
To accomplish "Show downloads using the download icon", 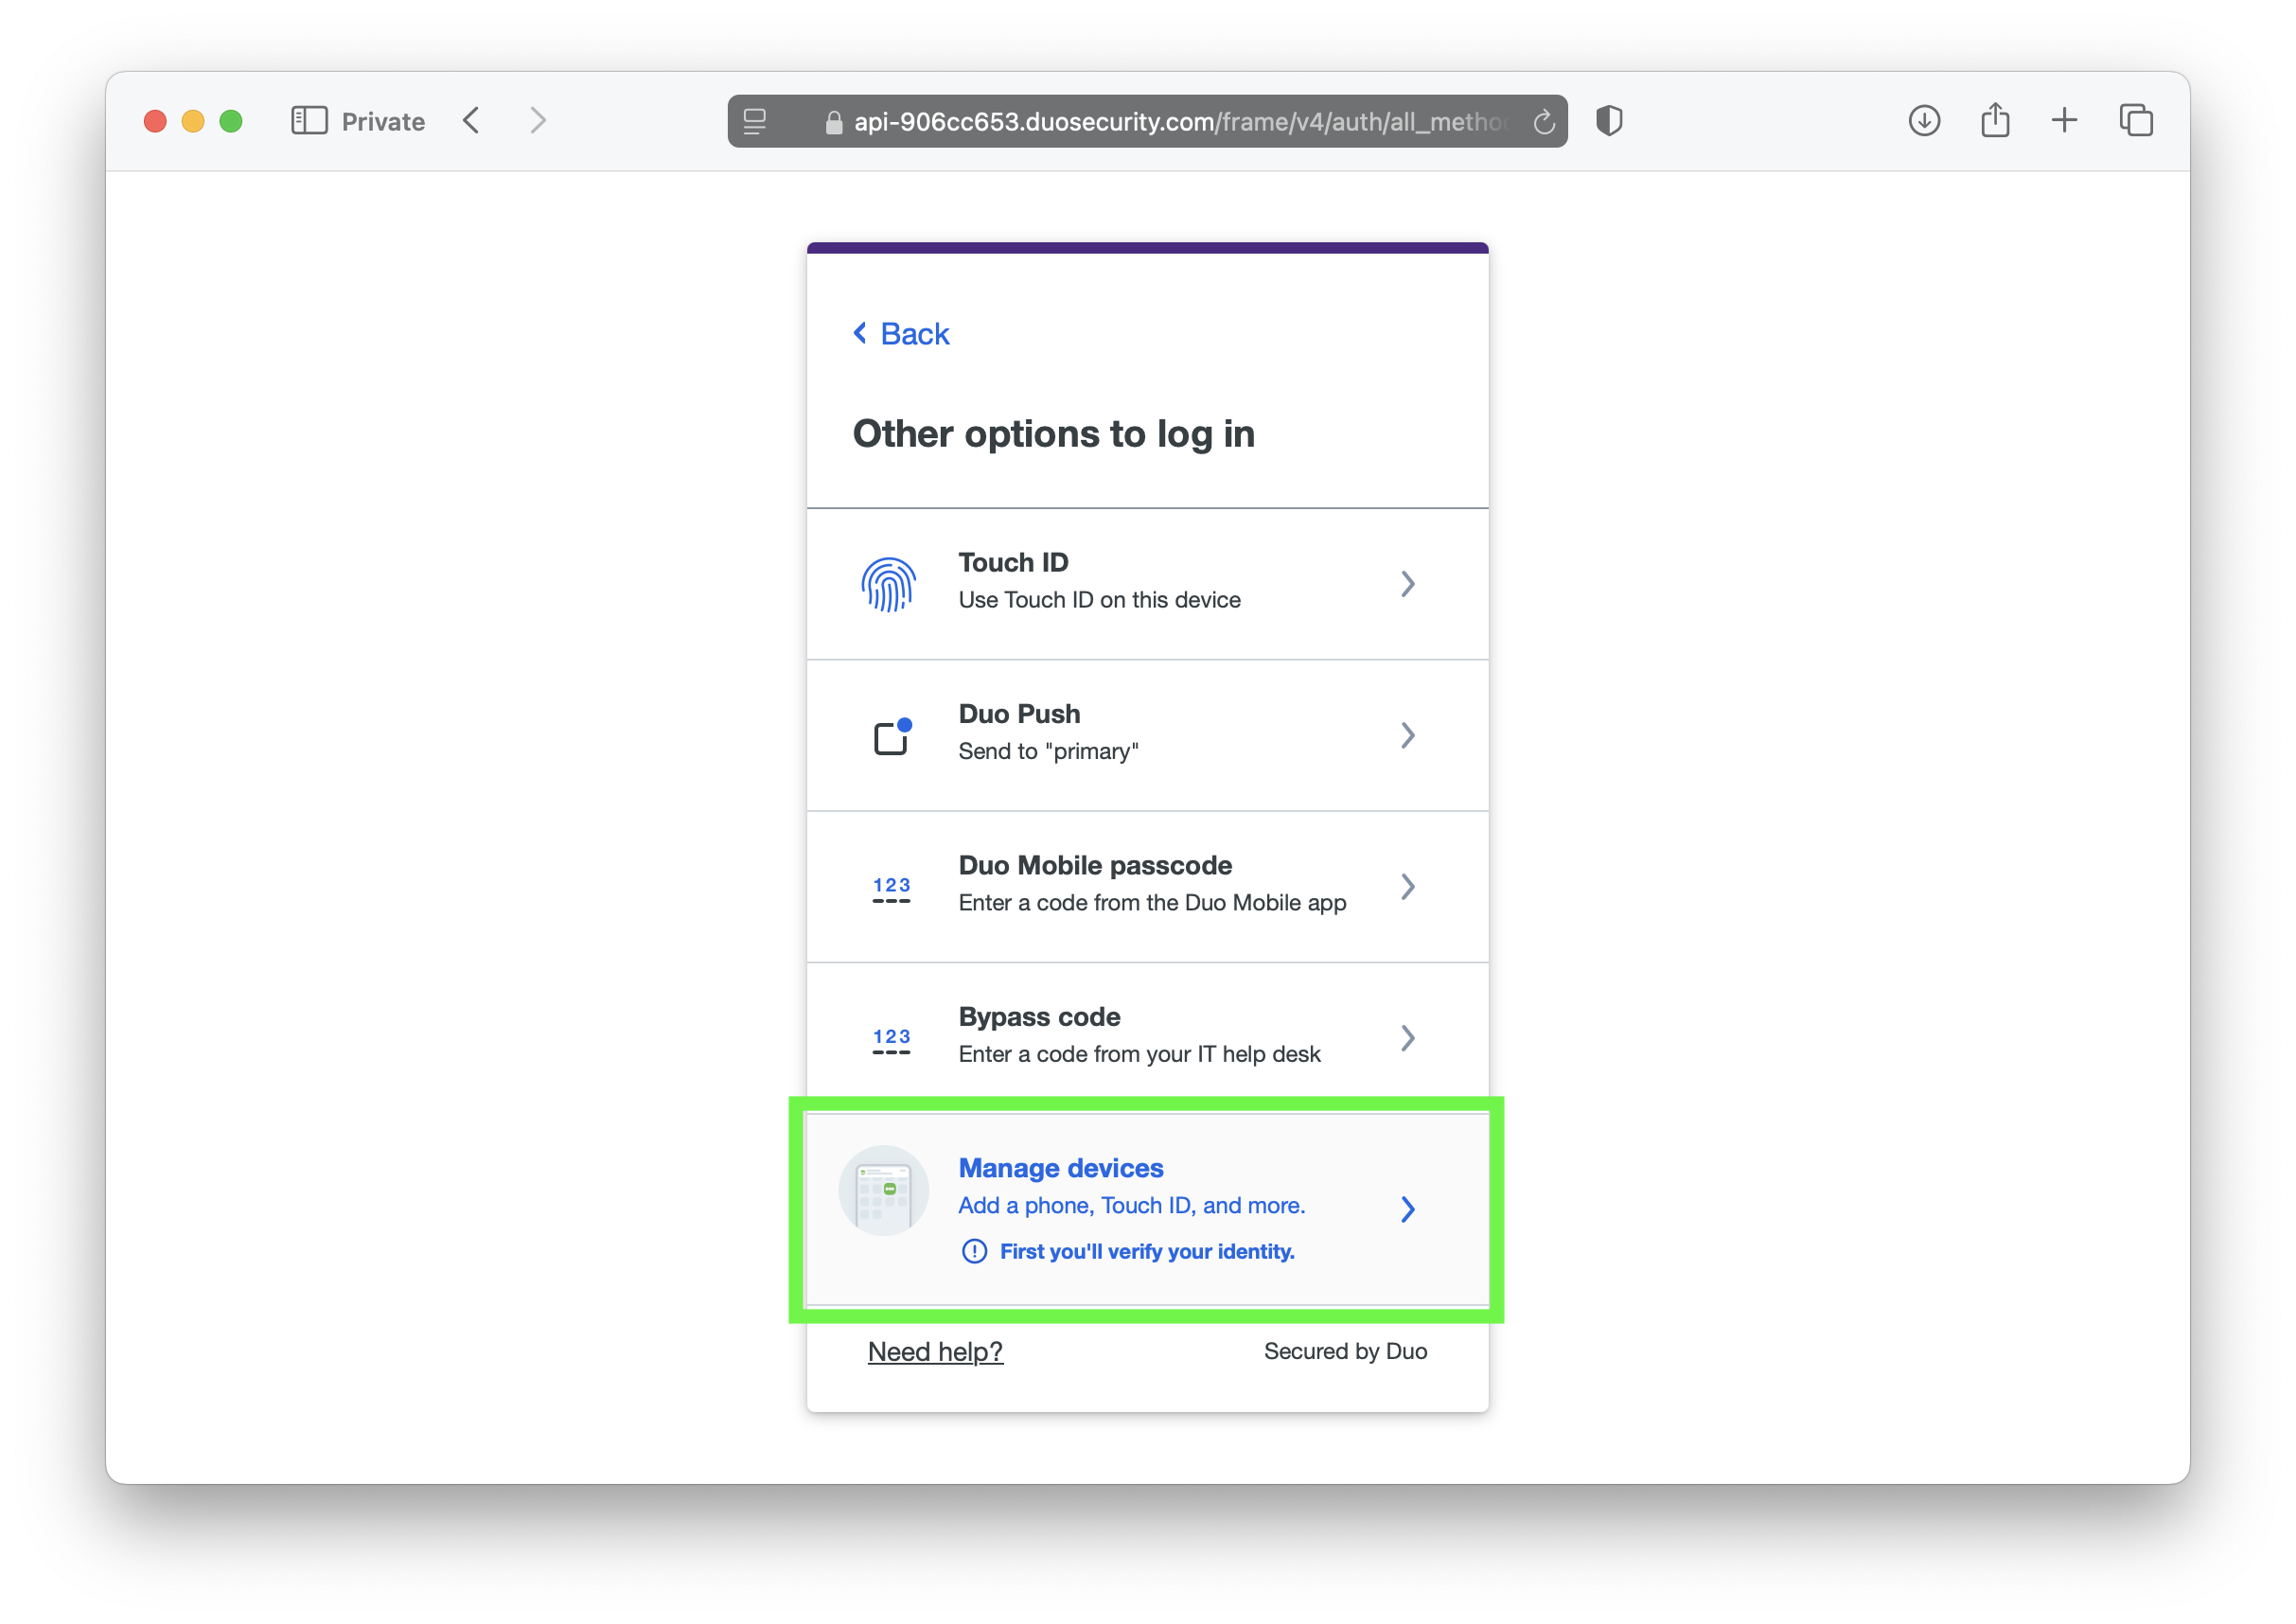I will 1924,121.
